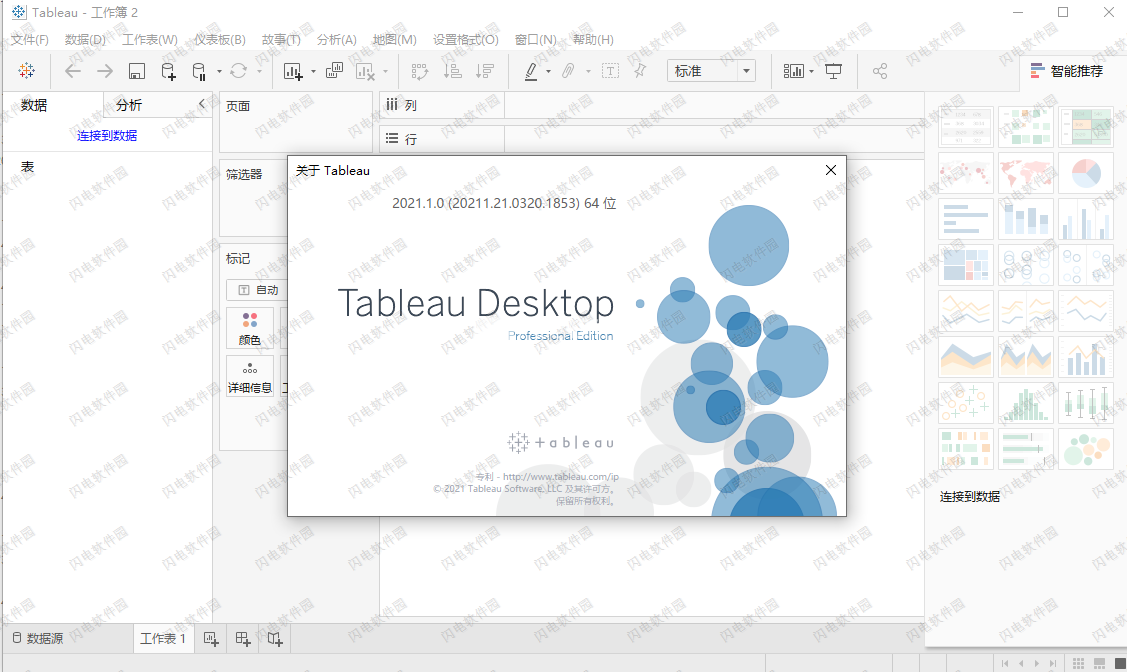1127x672 pixels.
Task: Click the version text 2021.1.0 in About dialog
Action: [504, 203]
